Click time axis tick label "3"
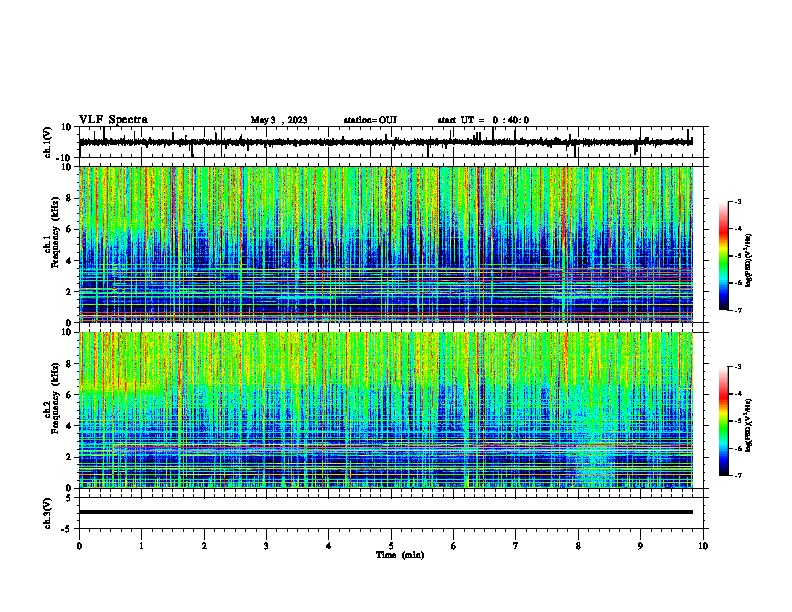792x612 pixels. (266, 546)
